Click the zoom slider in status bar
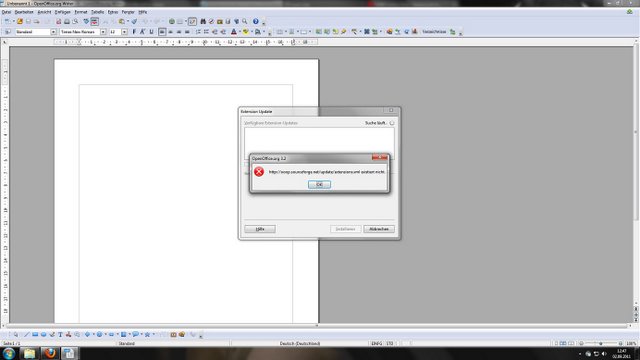Image resolution: width=640 pixels, height=360 pixels. (601, 343)
